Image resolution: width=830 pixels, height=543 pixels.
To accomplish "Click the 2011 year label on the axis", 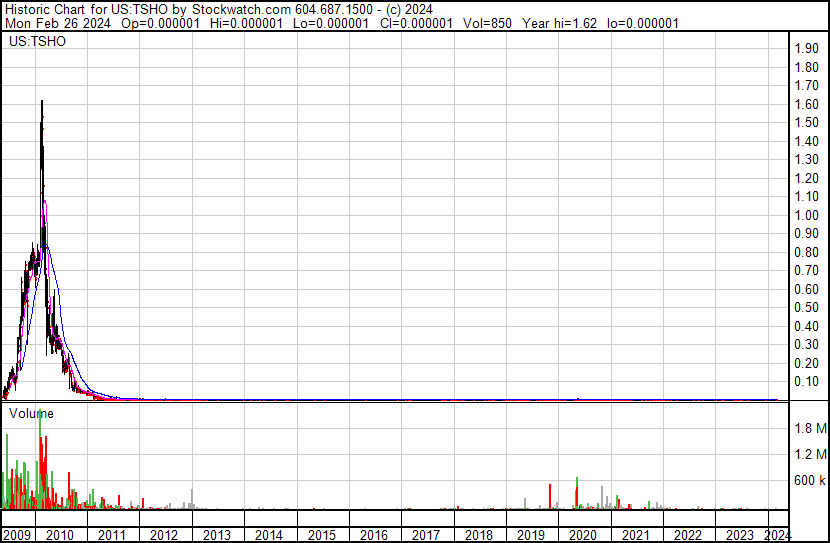I will pos(112,535).
